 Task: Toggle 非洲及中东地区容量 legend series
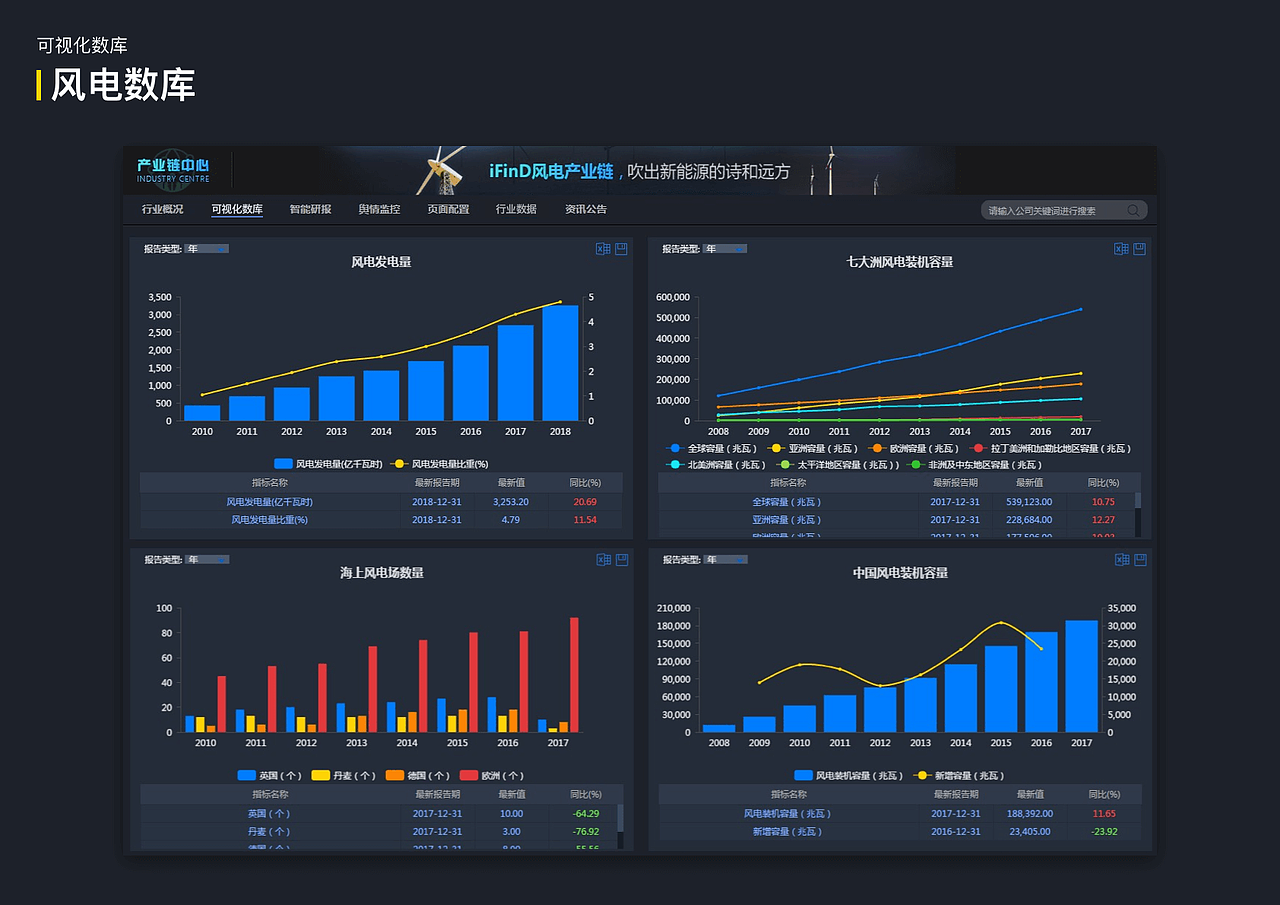coord(975,464)
